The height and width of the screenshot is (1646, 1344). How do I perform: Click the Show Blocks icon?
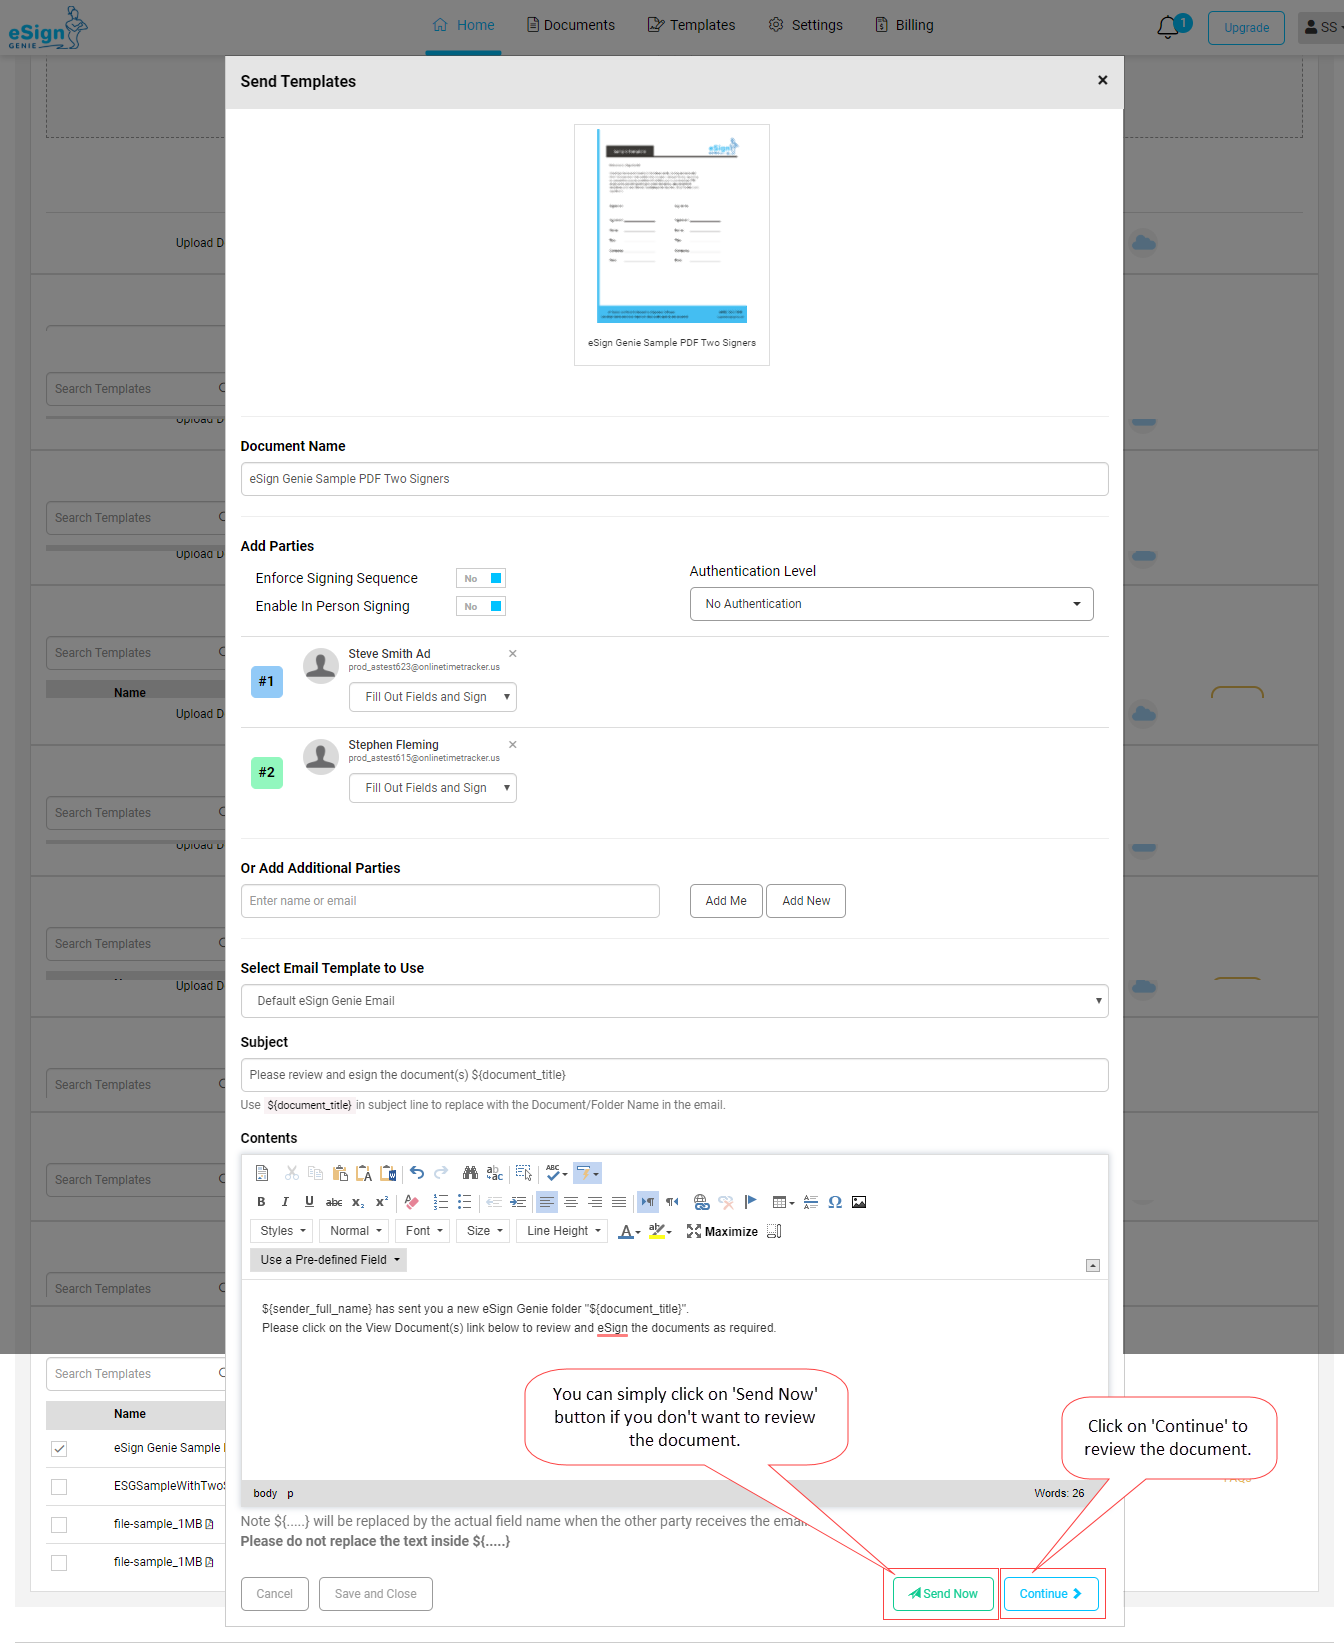coord(774,1231)
